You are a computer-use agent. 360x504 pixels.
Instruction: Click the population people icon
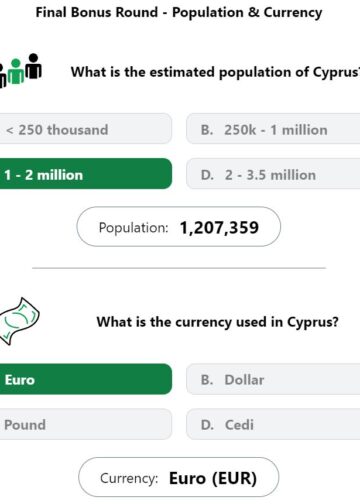tap(21, 70)
